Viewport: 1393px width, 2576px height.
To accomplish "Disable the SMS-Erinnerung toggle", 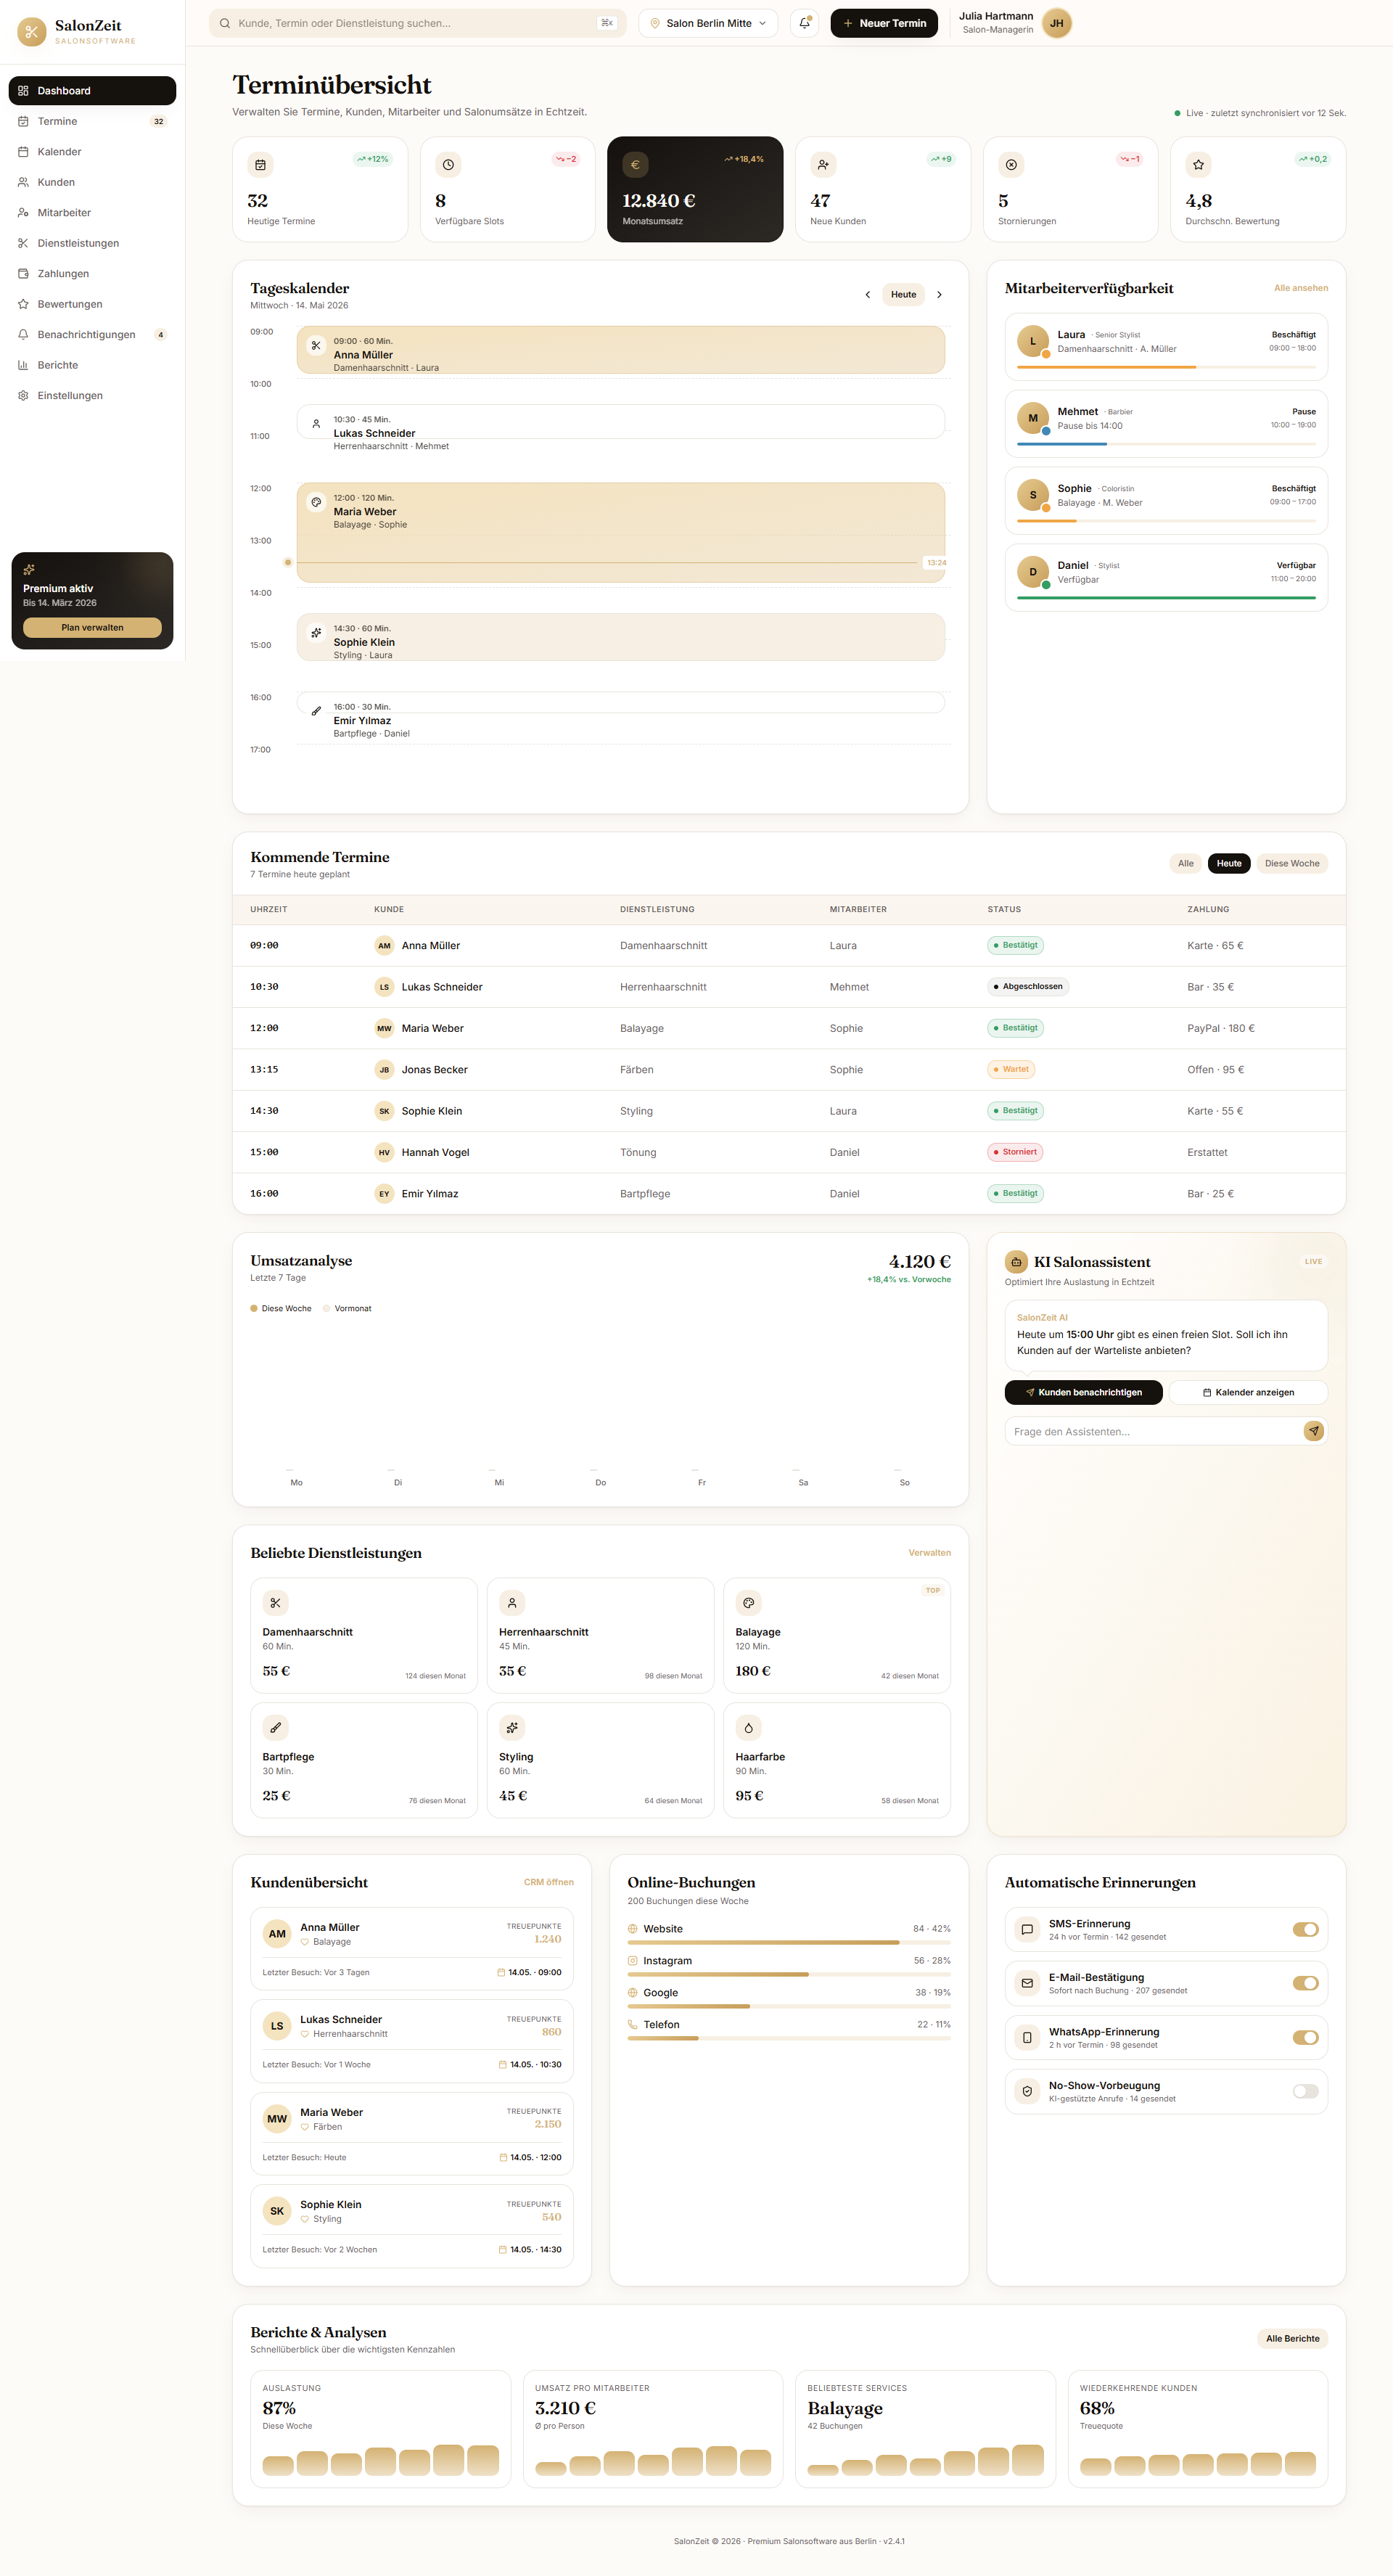I will (x=1305, y=1930).
